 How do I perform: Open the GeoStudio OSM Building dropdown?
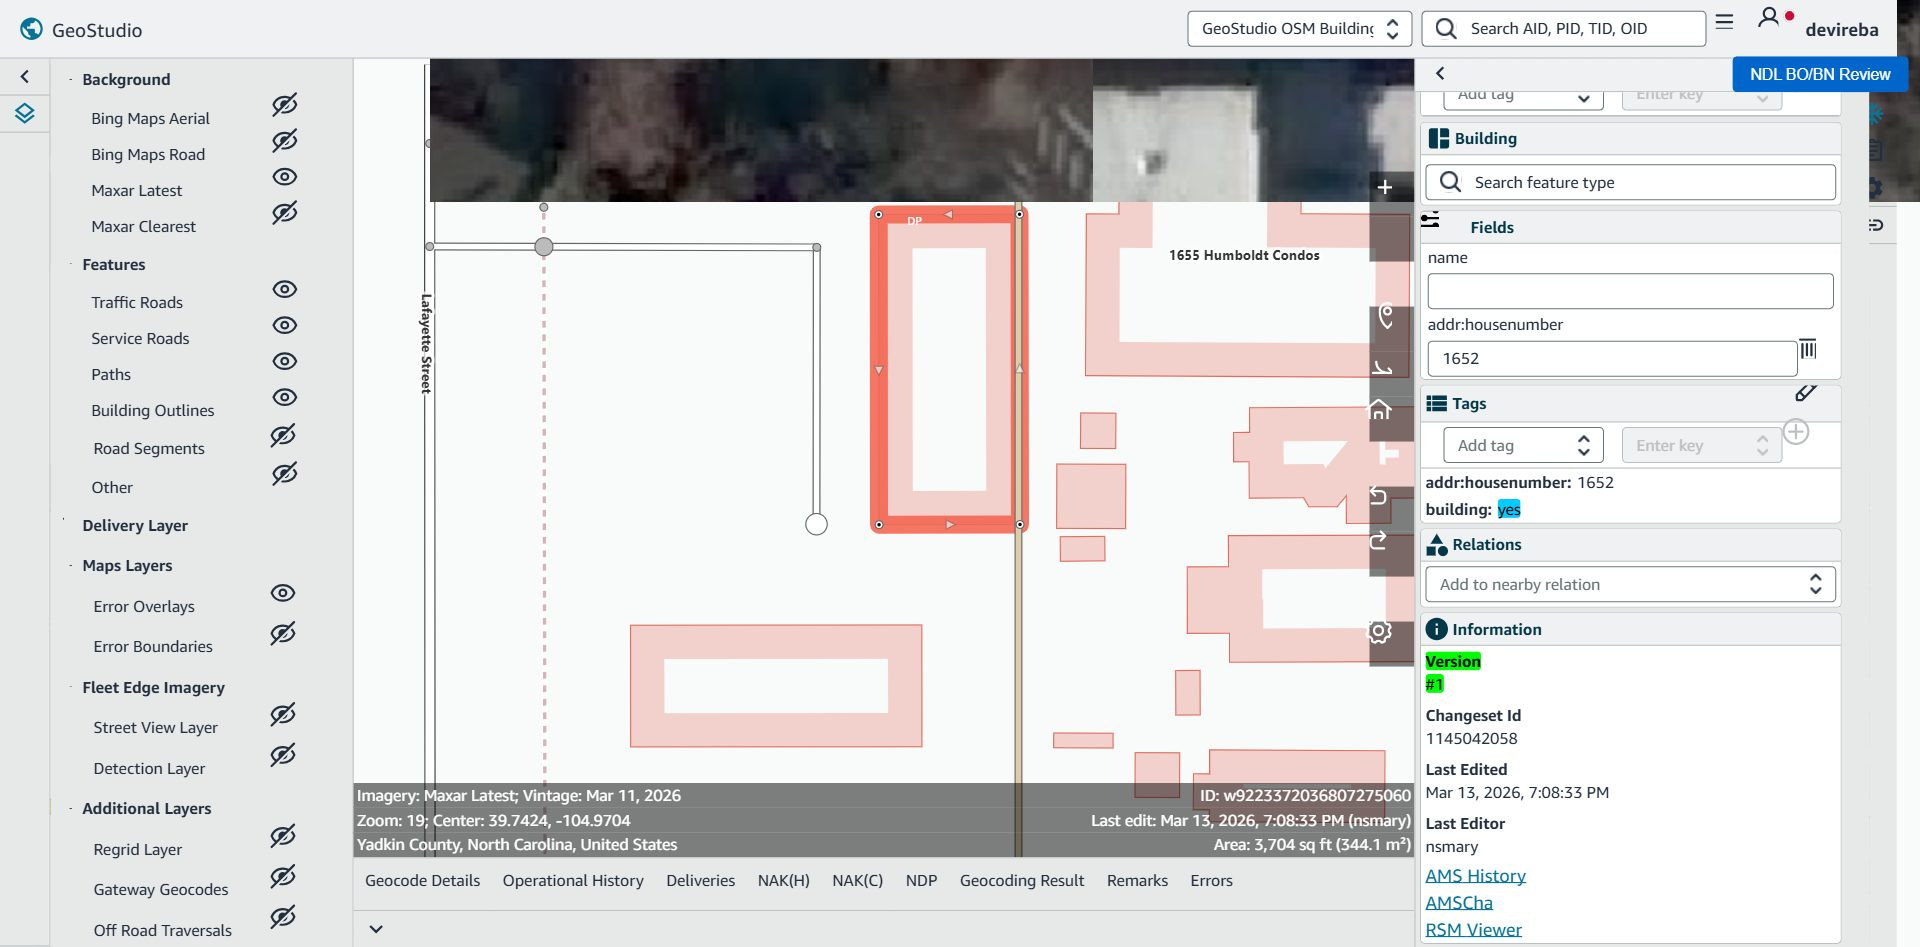(1299, 28)
